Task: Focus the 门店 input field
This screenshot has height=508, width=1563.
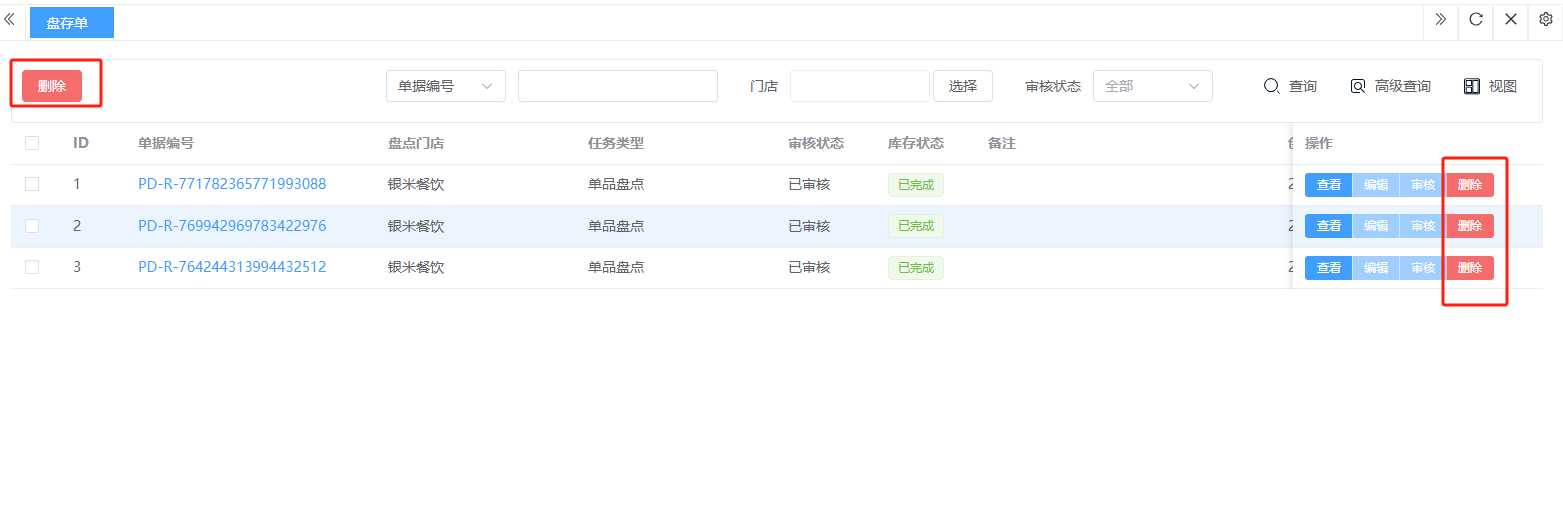Action: [859, 86]
